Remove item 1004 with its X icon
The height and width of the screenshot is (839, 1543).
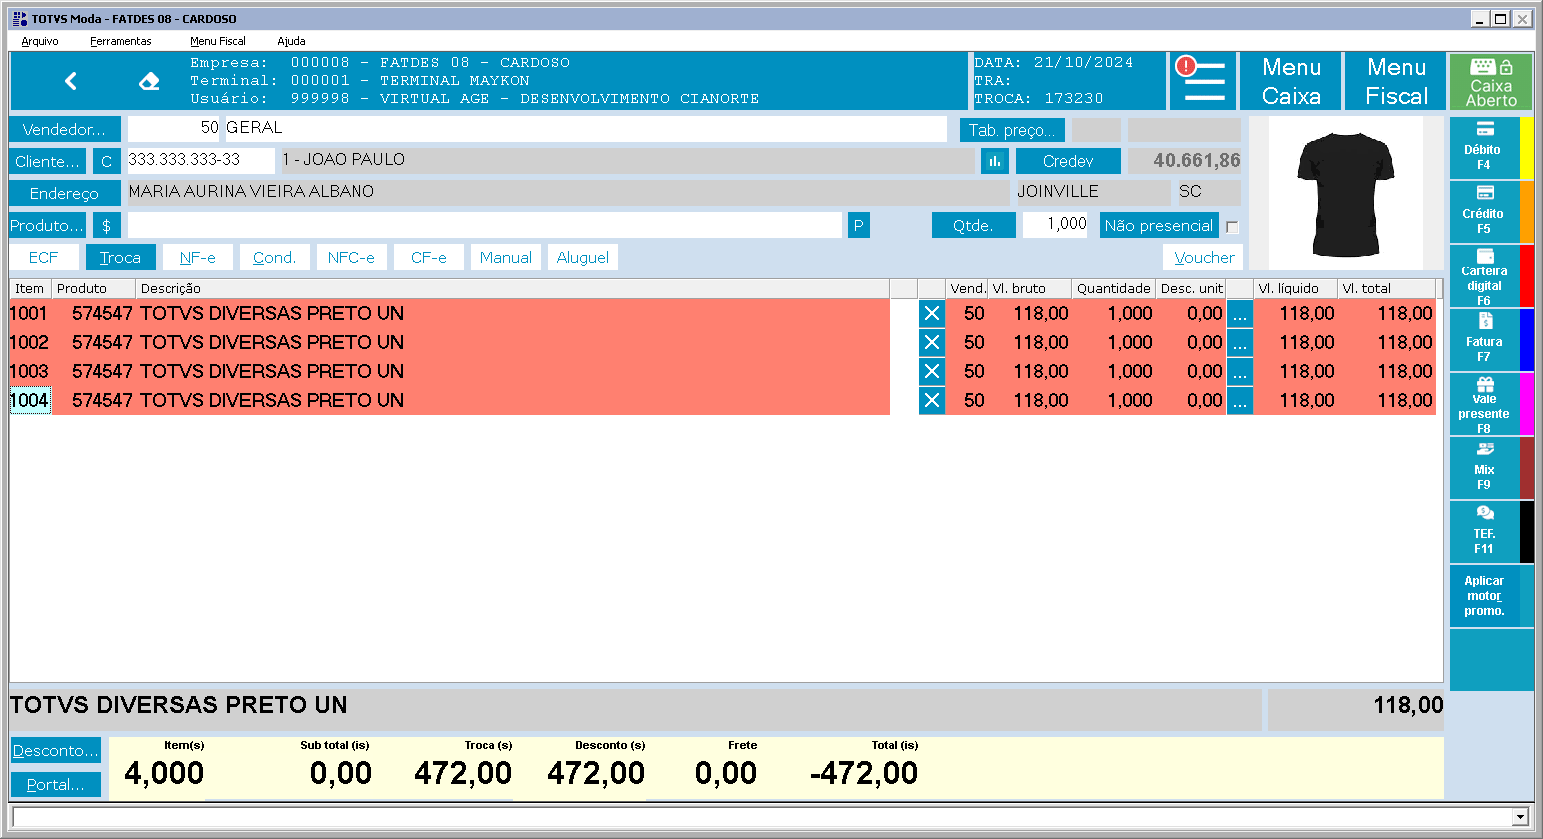coord(932,401)
